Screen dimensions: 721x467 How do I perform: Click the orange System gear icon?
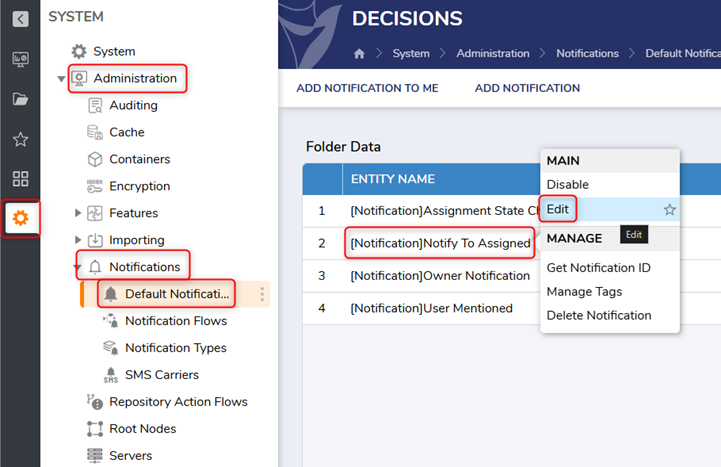coord(21,218)
